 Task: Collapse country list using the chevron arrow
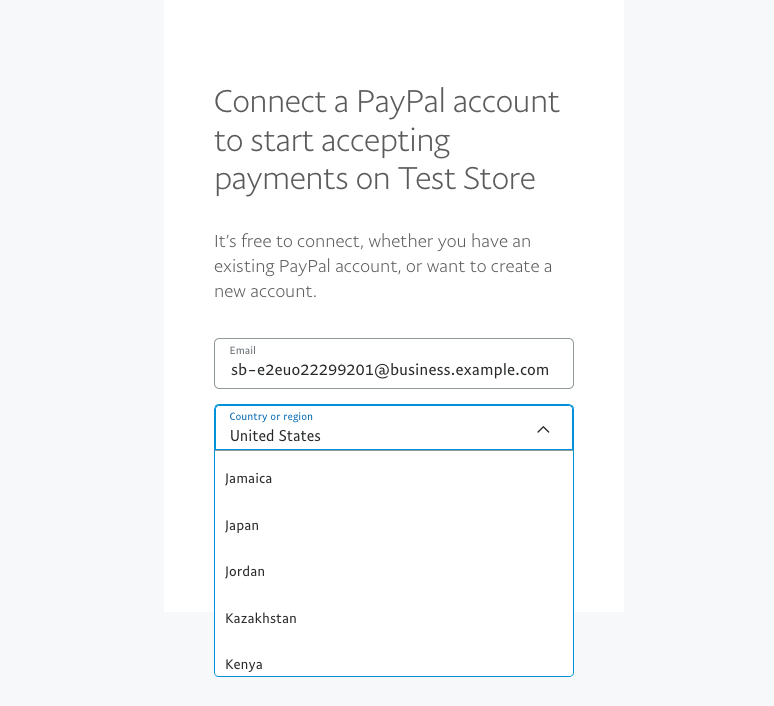click(x=543, y=429)
